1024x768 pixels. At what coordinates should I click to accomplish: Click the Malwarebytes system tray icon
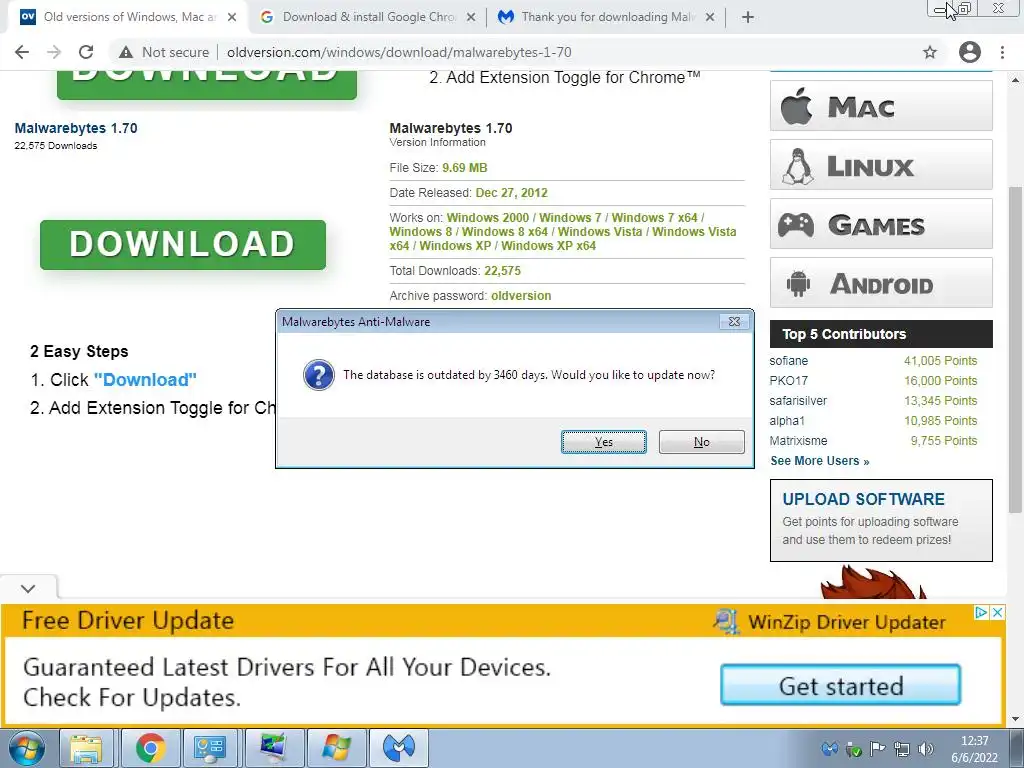pyautogui.click(x=829, y=749)
